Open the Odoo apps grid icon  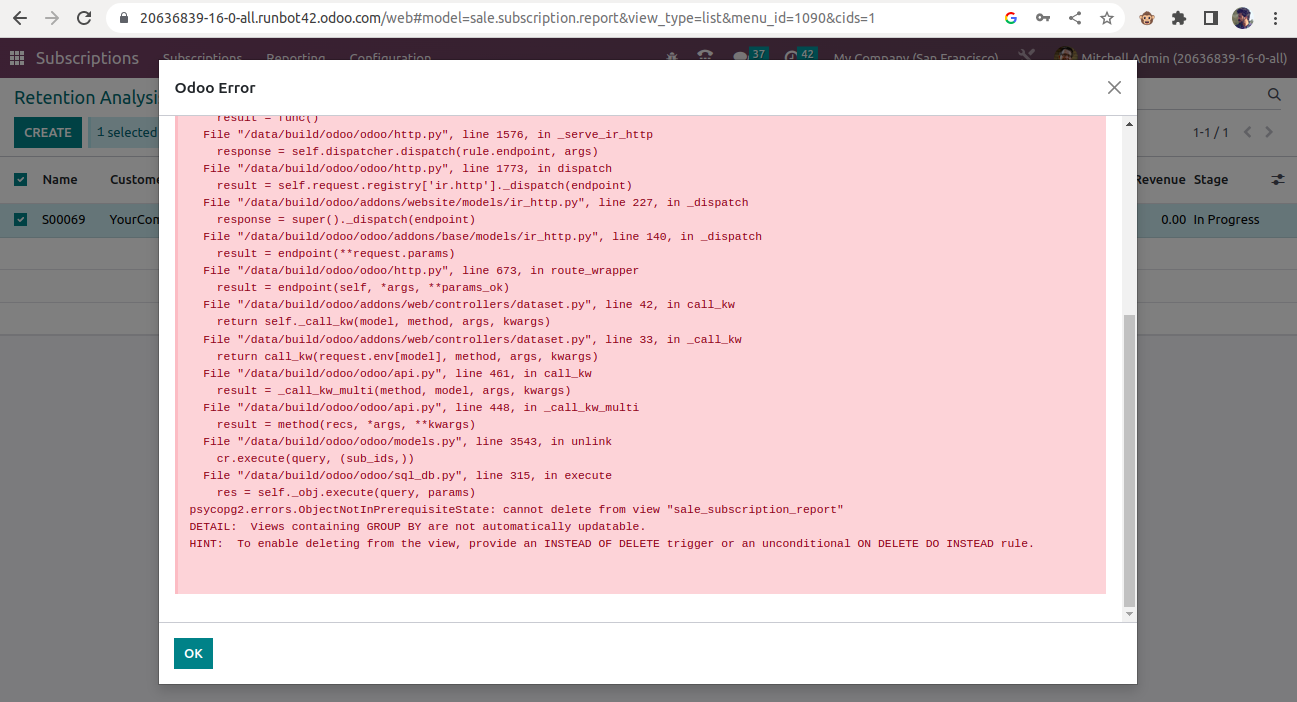[18, 58]
